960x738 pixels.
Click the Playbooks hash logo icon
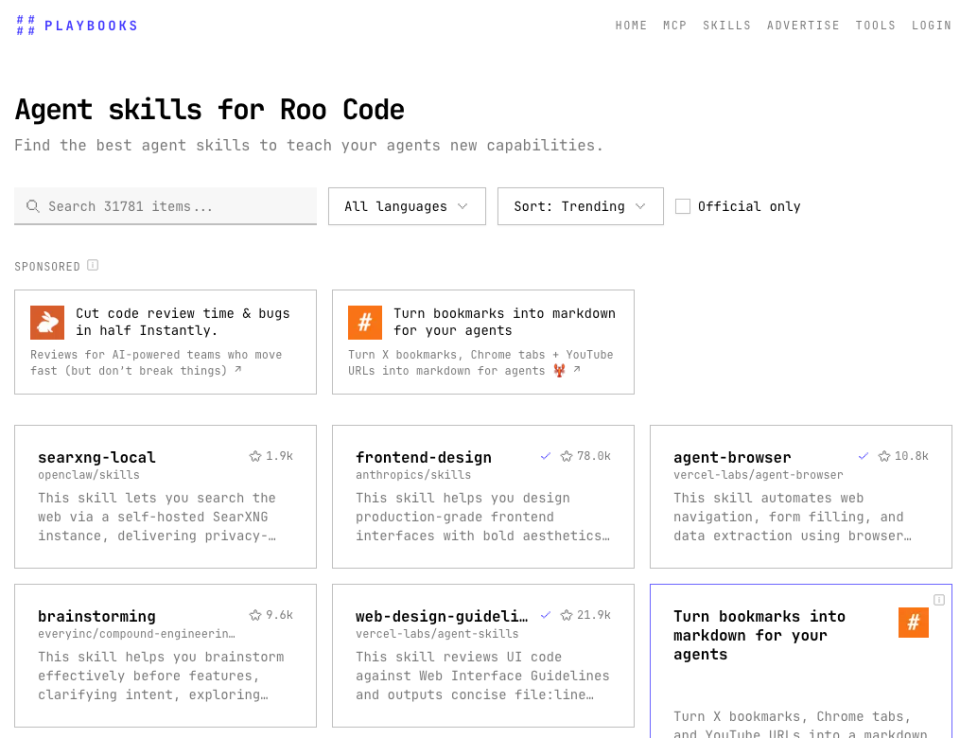[x=25, y=25]
